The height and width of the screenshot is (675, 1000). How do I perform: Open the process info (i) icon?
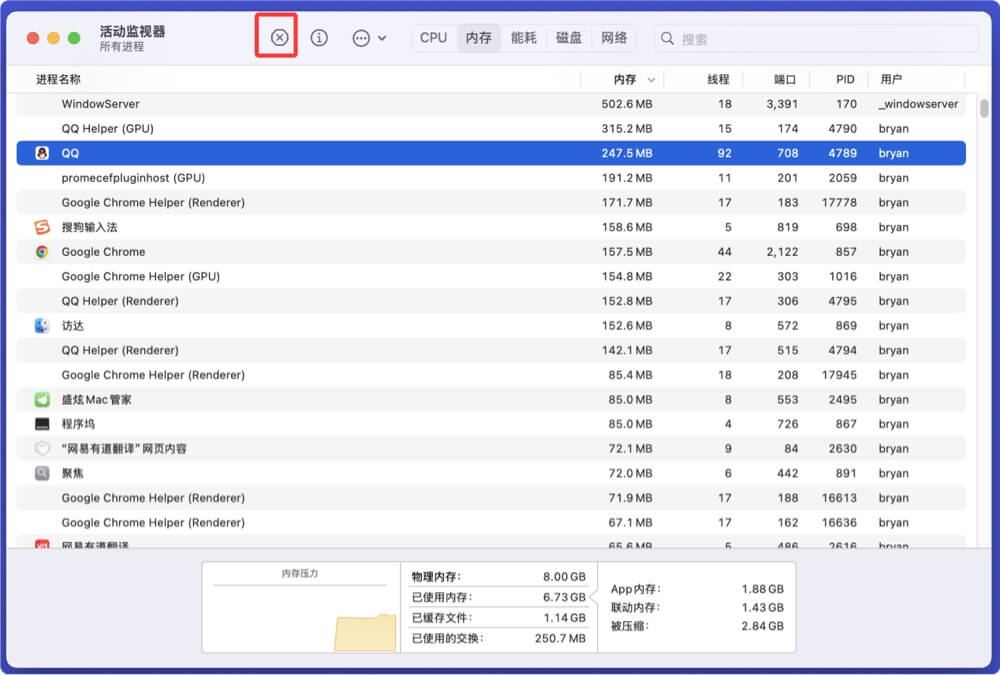[x=319, y=38]
